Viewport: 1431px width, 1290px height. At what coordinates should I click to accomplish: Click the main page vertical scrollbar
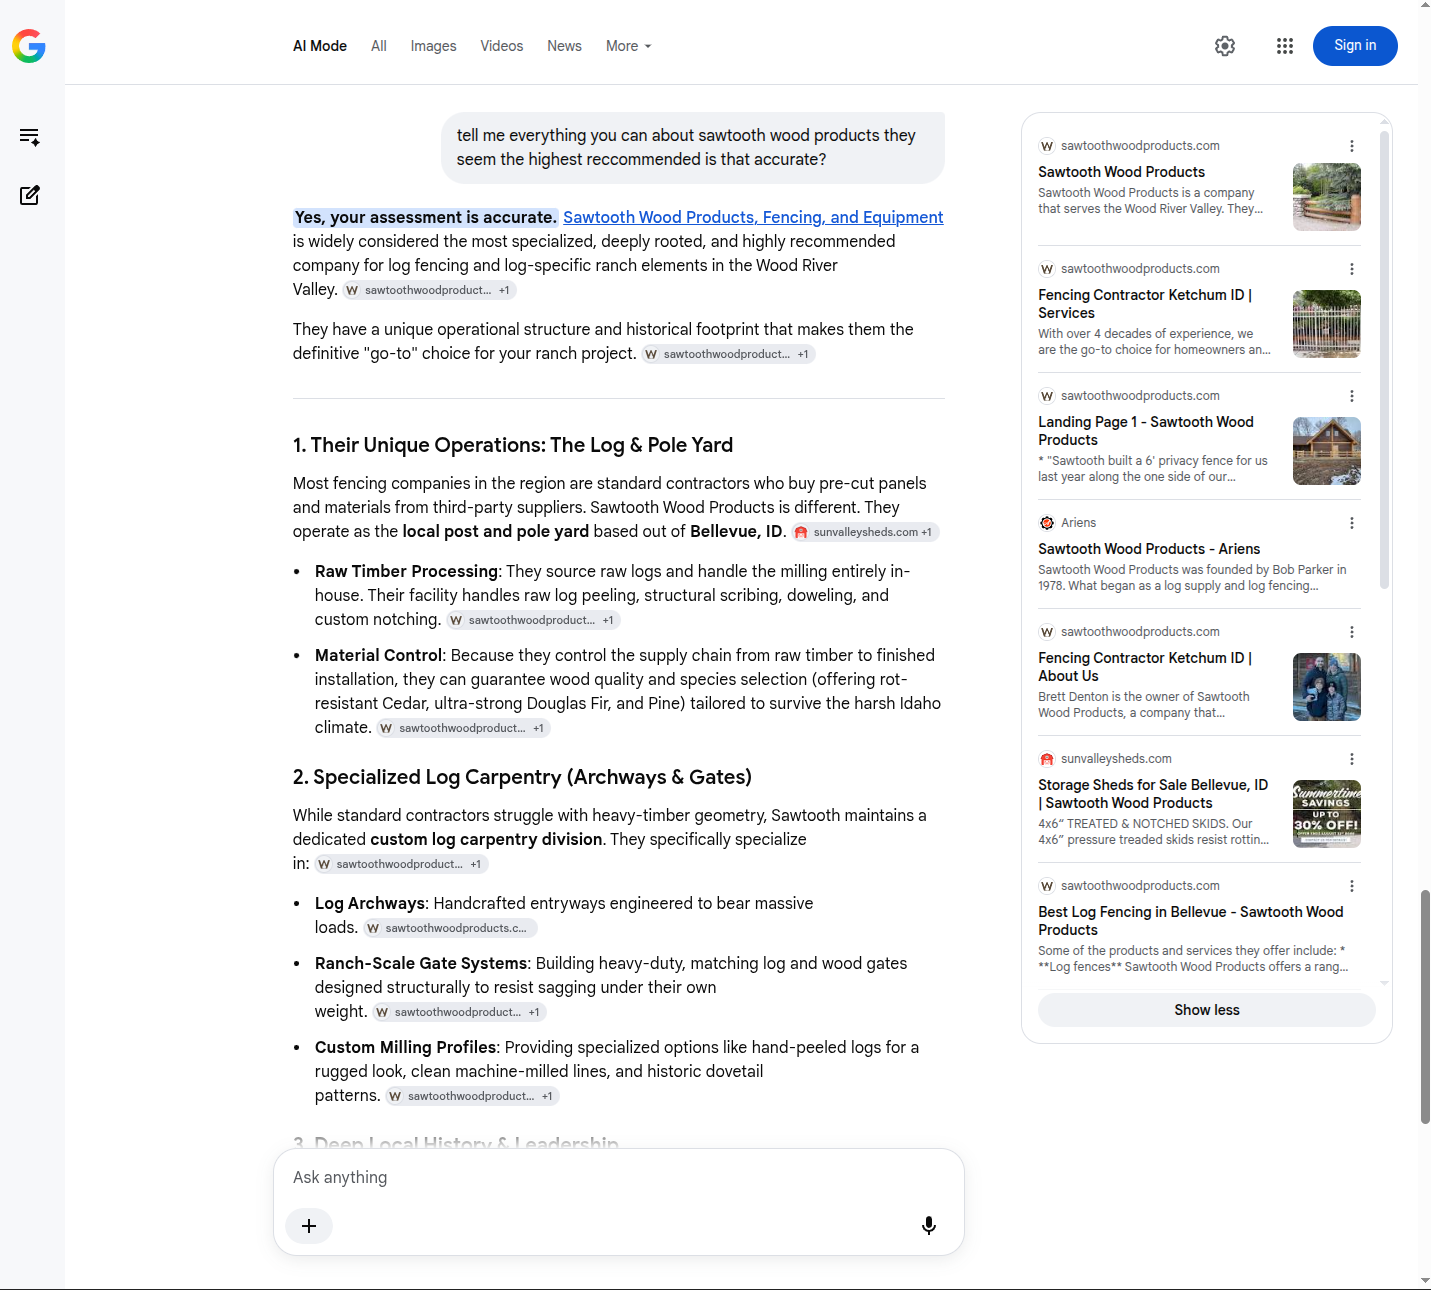(x=1425, y=1006)
